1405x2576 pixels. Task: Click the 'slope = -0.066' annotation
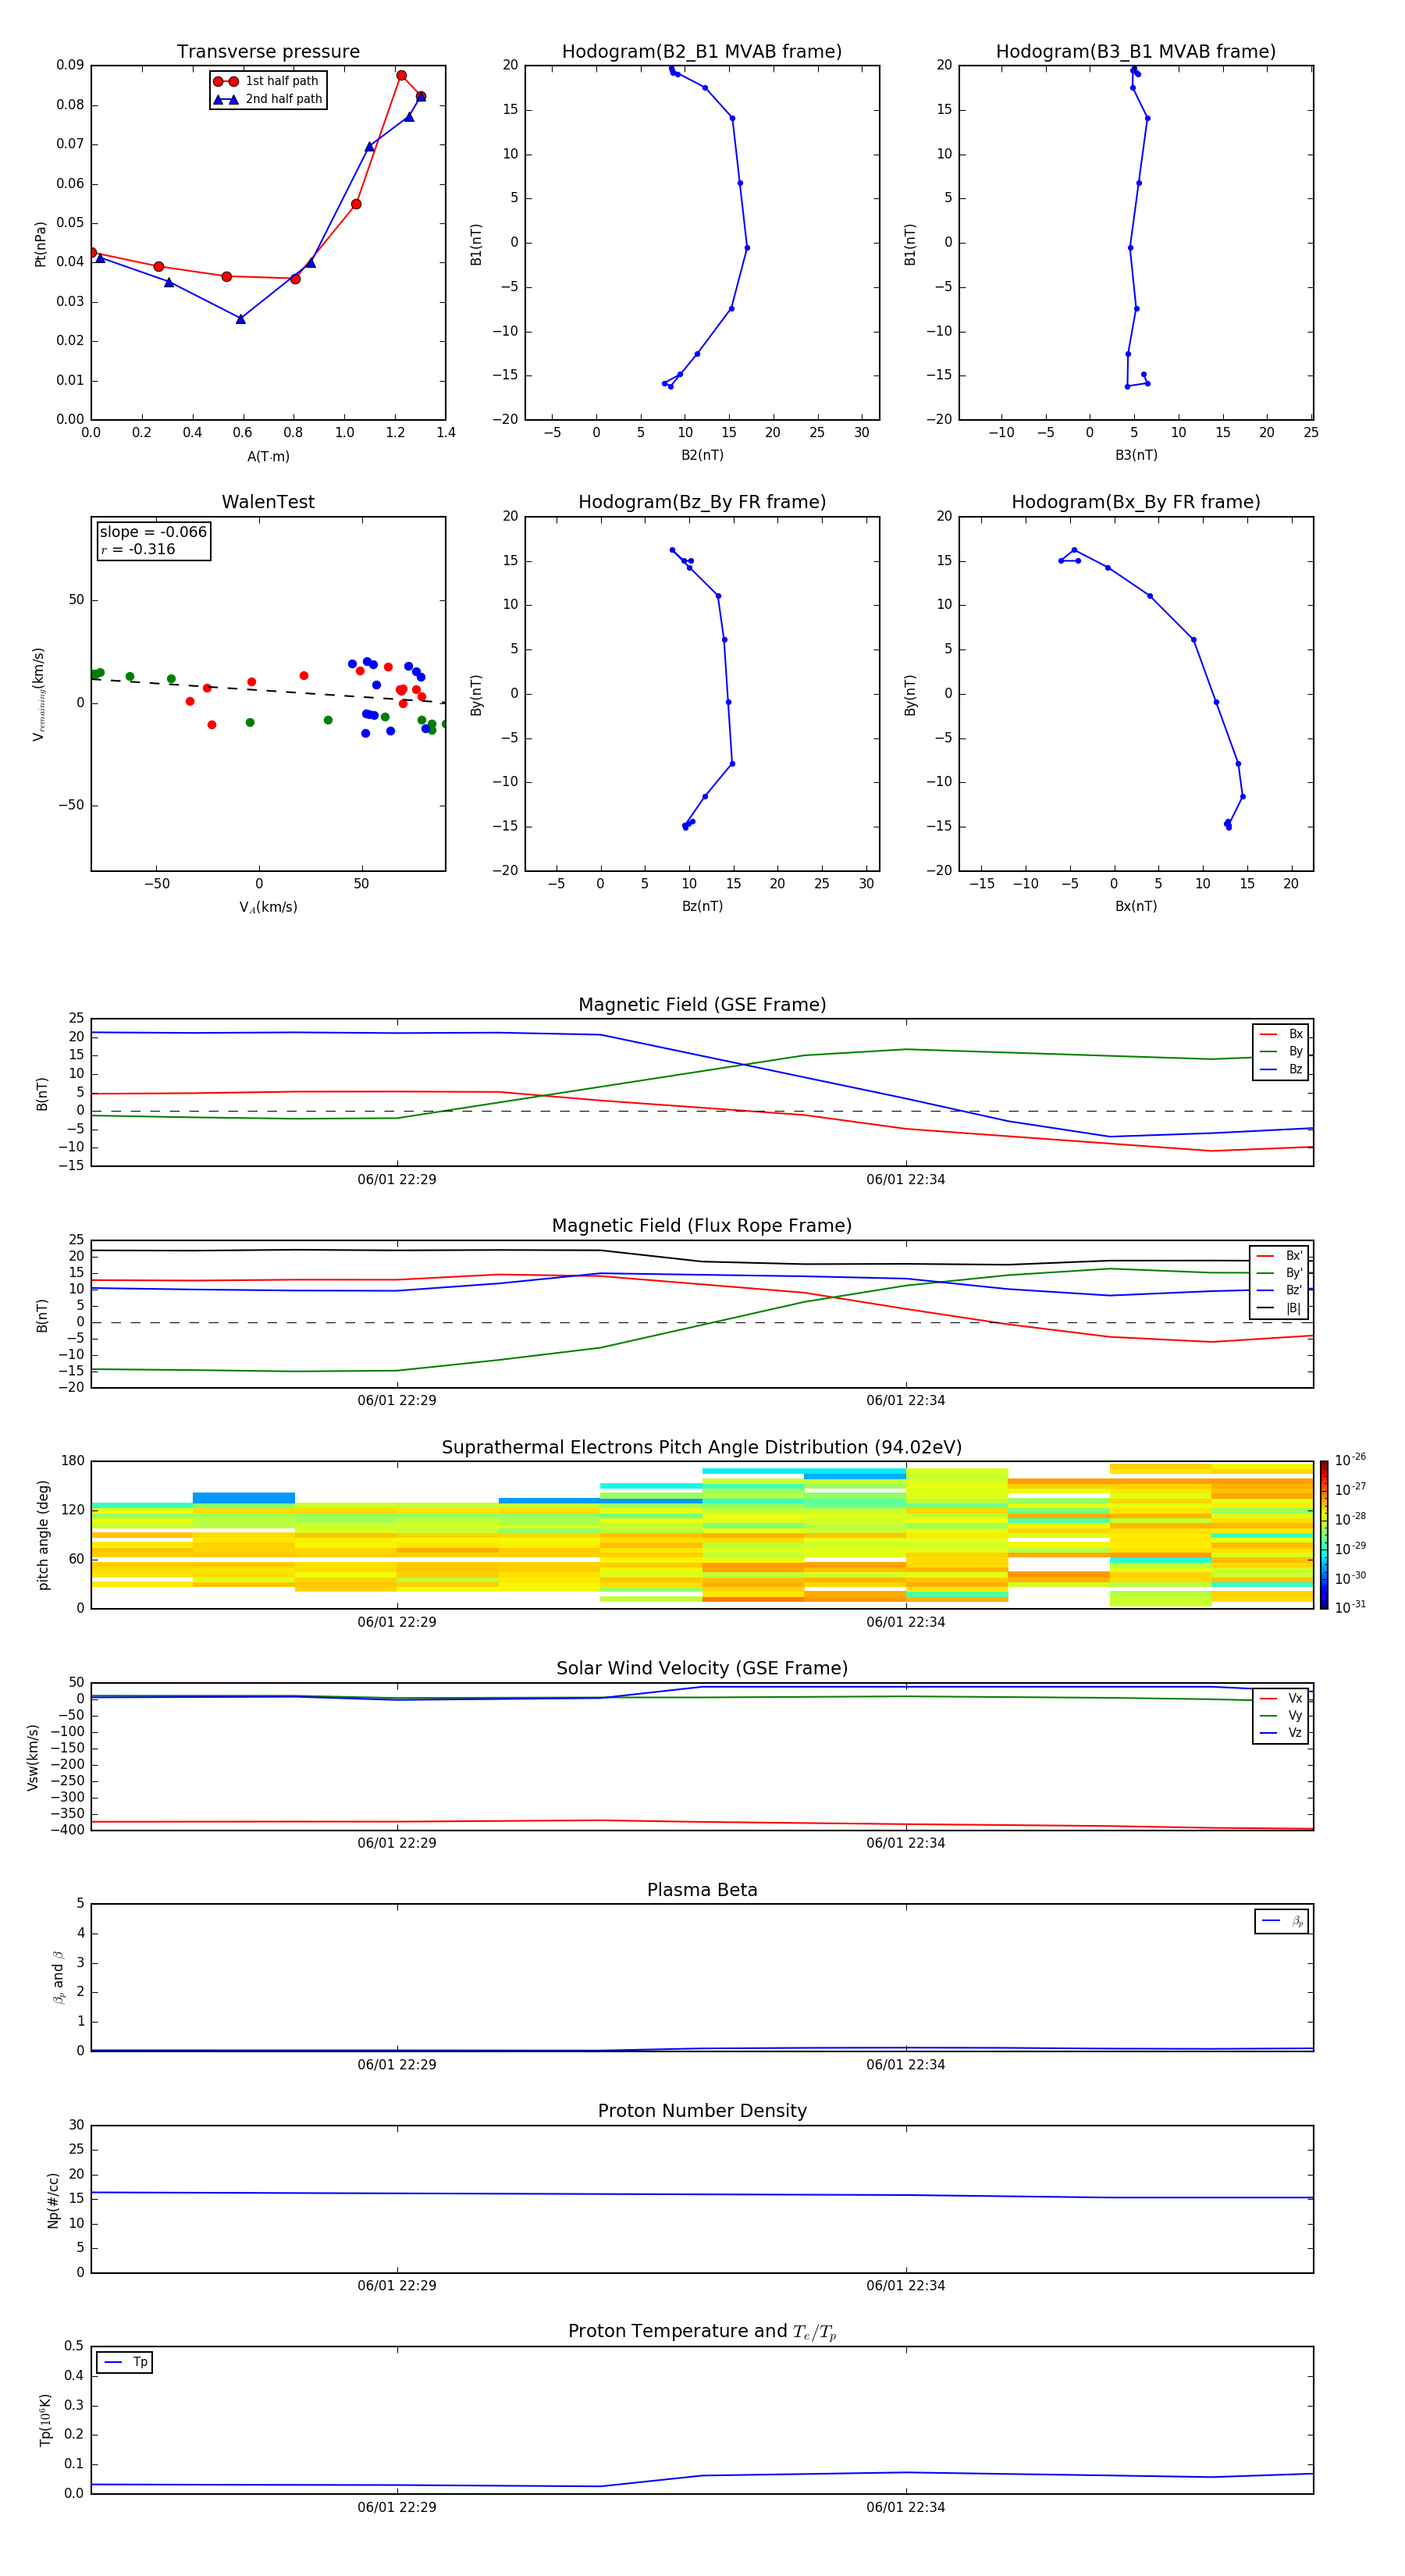[153, 532]
